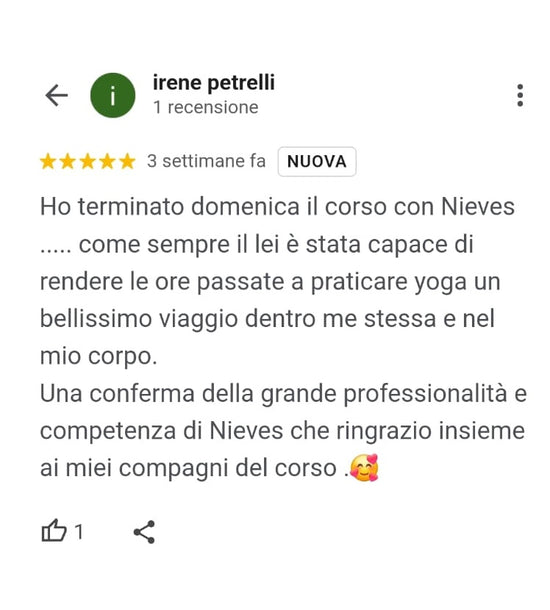This screenshot has height=610, width=550.
Task: Like the review with thumbs-up icon
Action: click(x=54, y=531)
